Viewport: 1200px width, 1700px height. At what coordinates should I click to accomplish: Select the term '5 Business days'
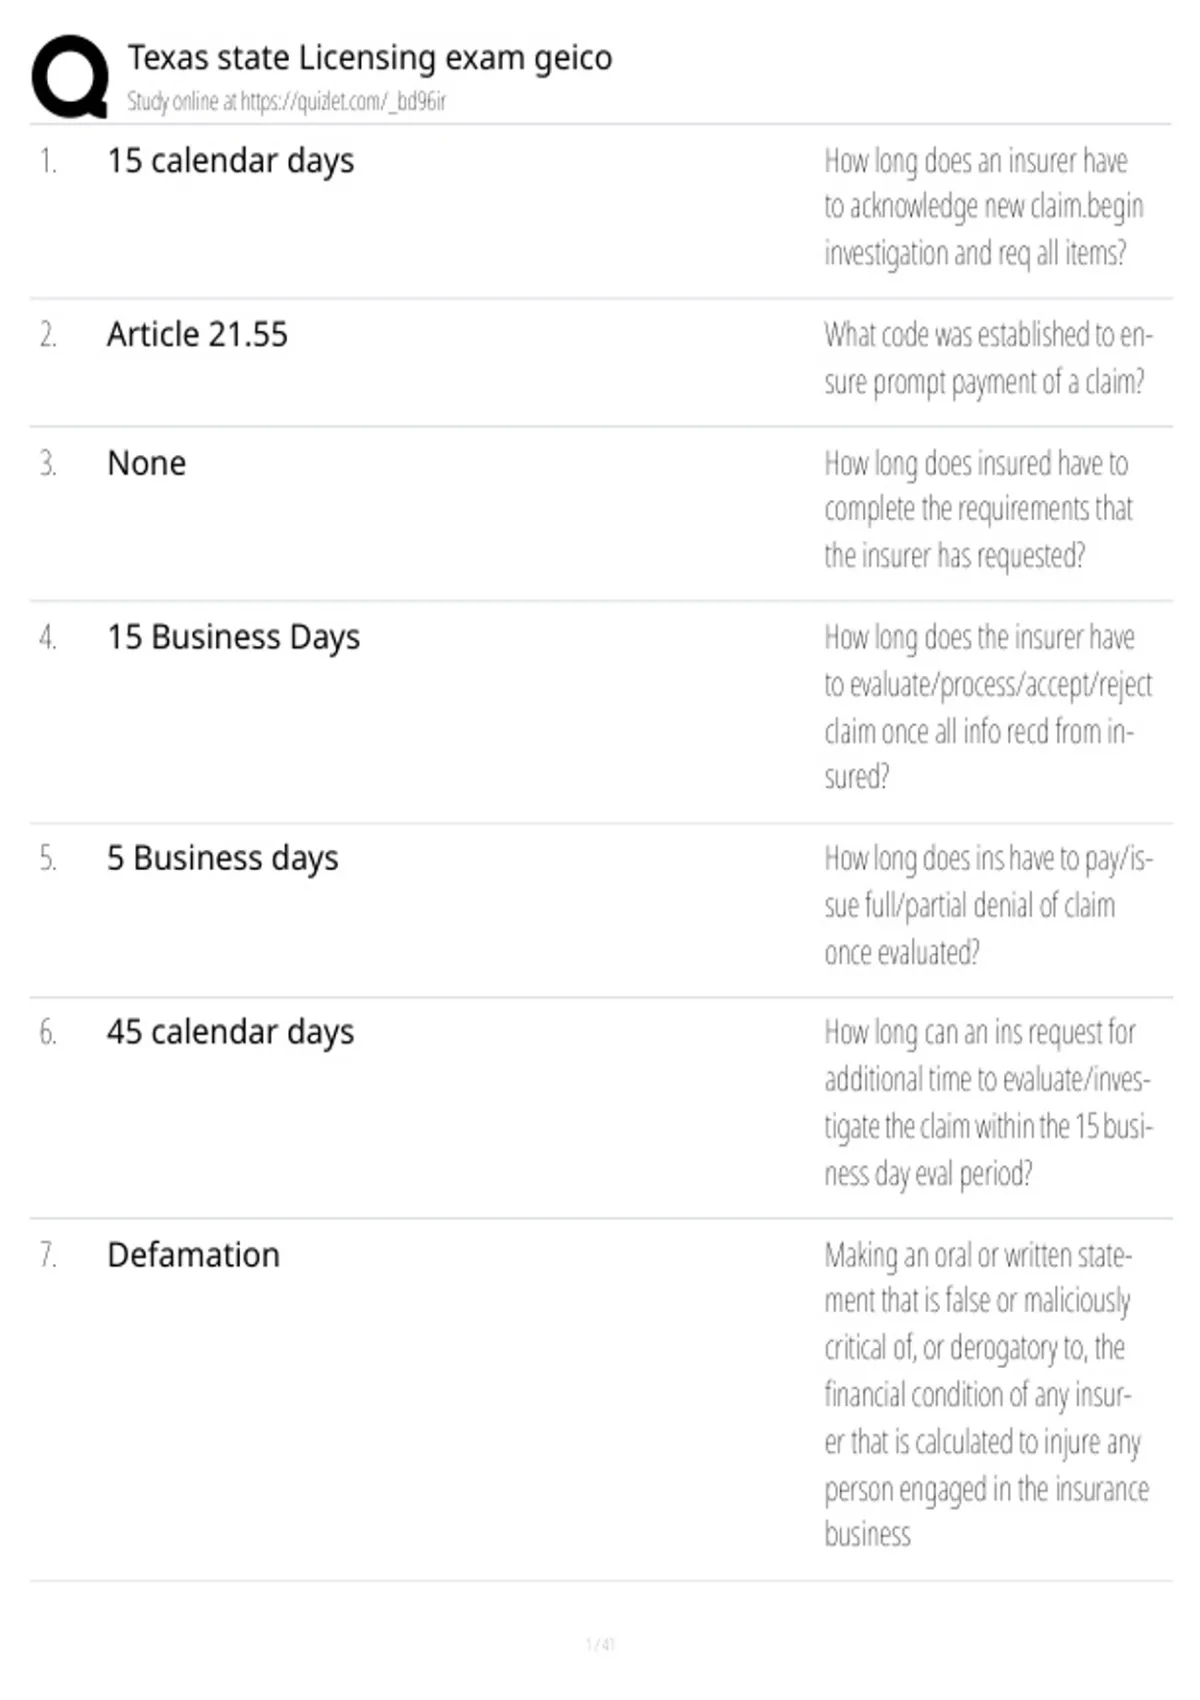pyautogui.click(x=222, y=858)
